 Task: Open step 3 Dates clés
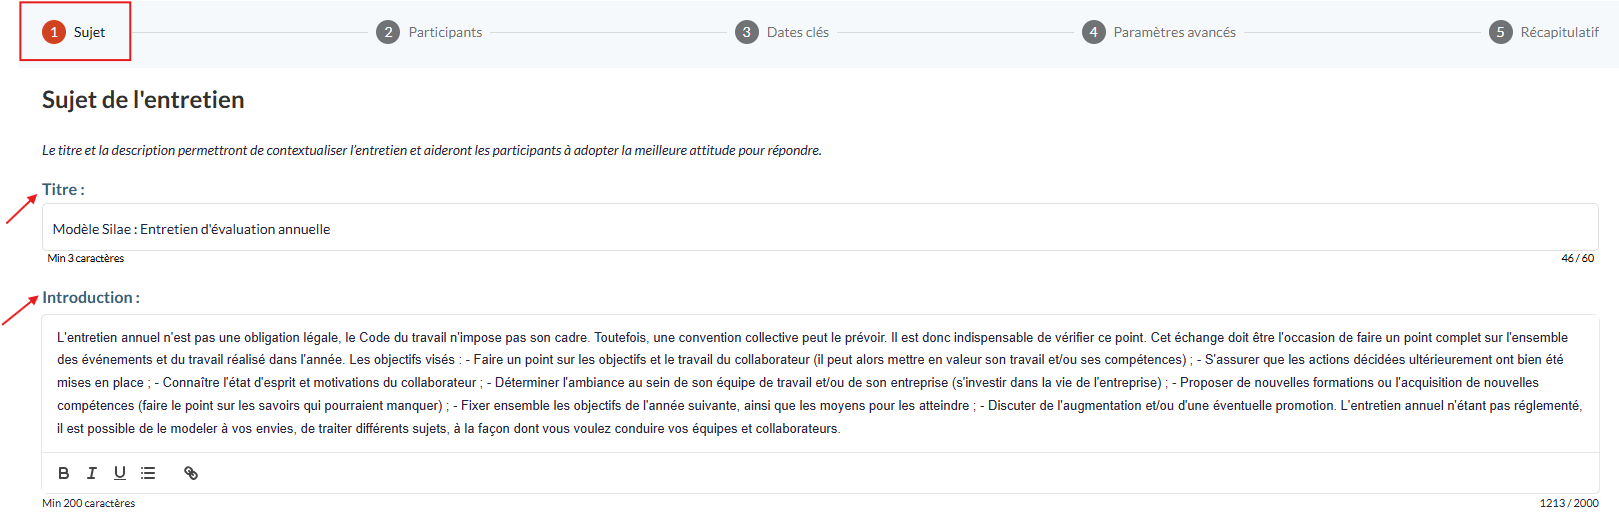782,32
